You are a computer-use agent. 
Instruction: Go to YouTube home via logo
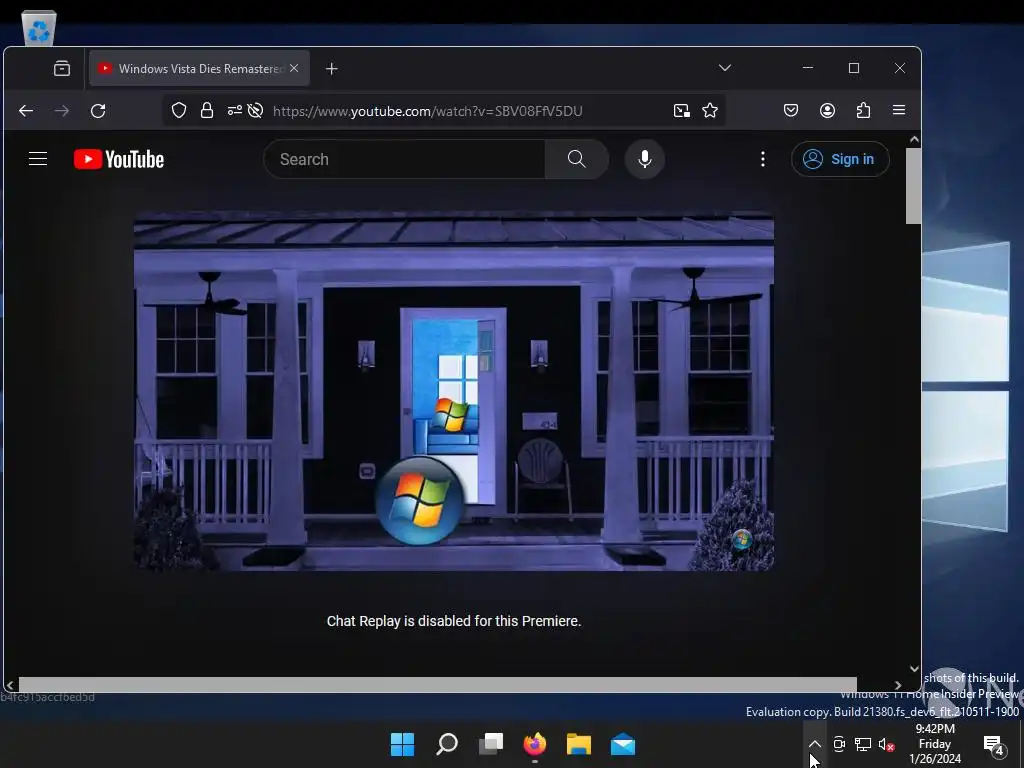click(x=119, y=159)
